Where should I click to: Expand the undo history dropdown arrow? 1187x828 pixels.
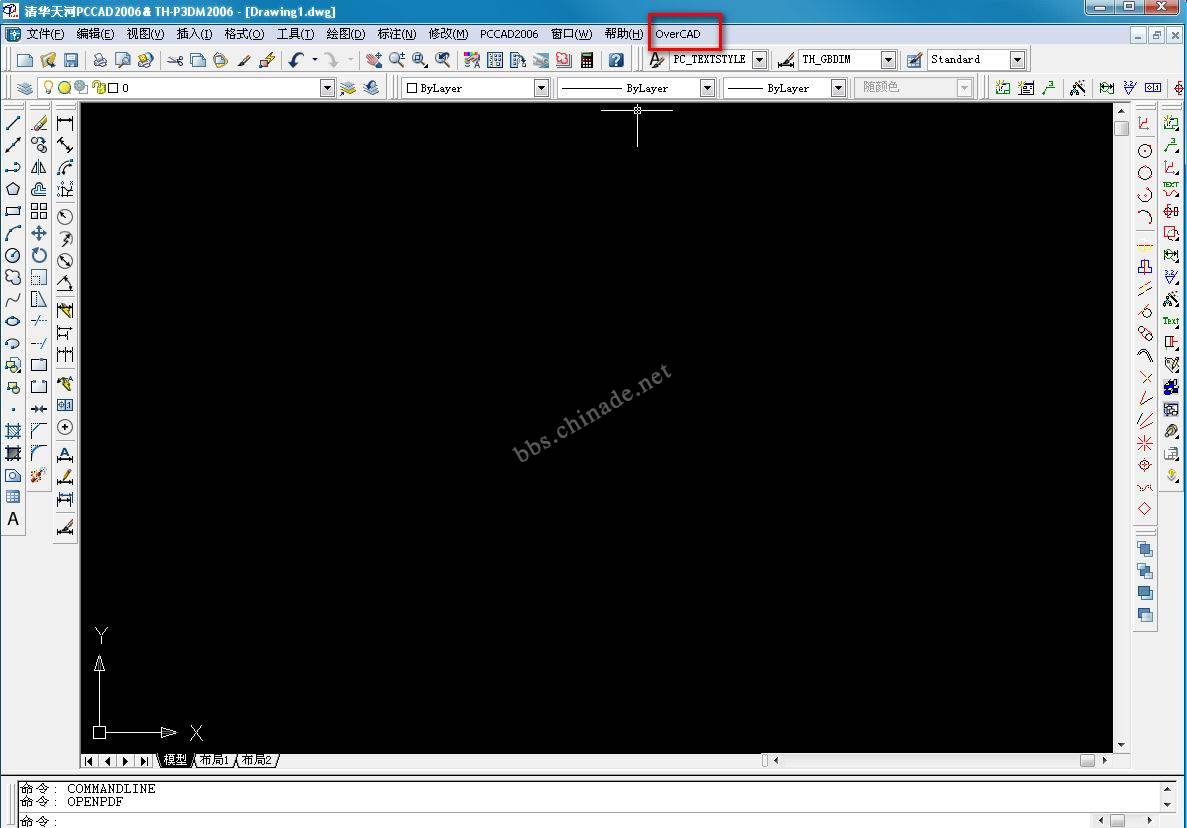click(x=315, y=60)
